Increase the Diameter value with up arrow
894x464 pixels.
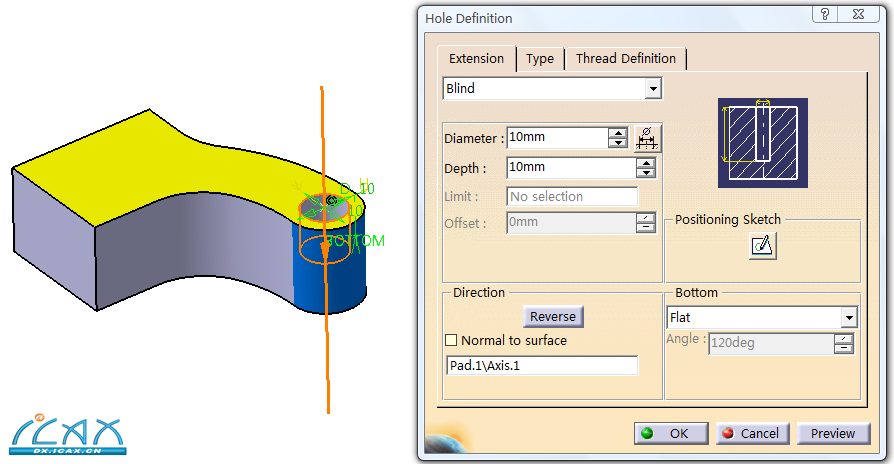617,133
